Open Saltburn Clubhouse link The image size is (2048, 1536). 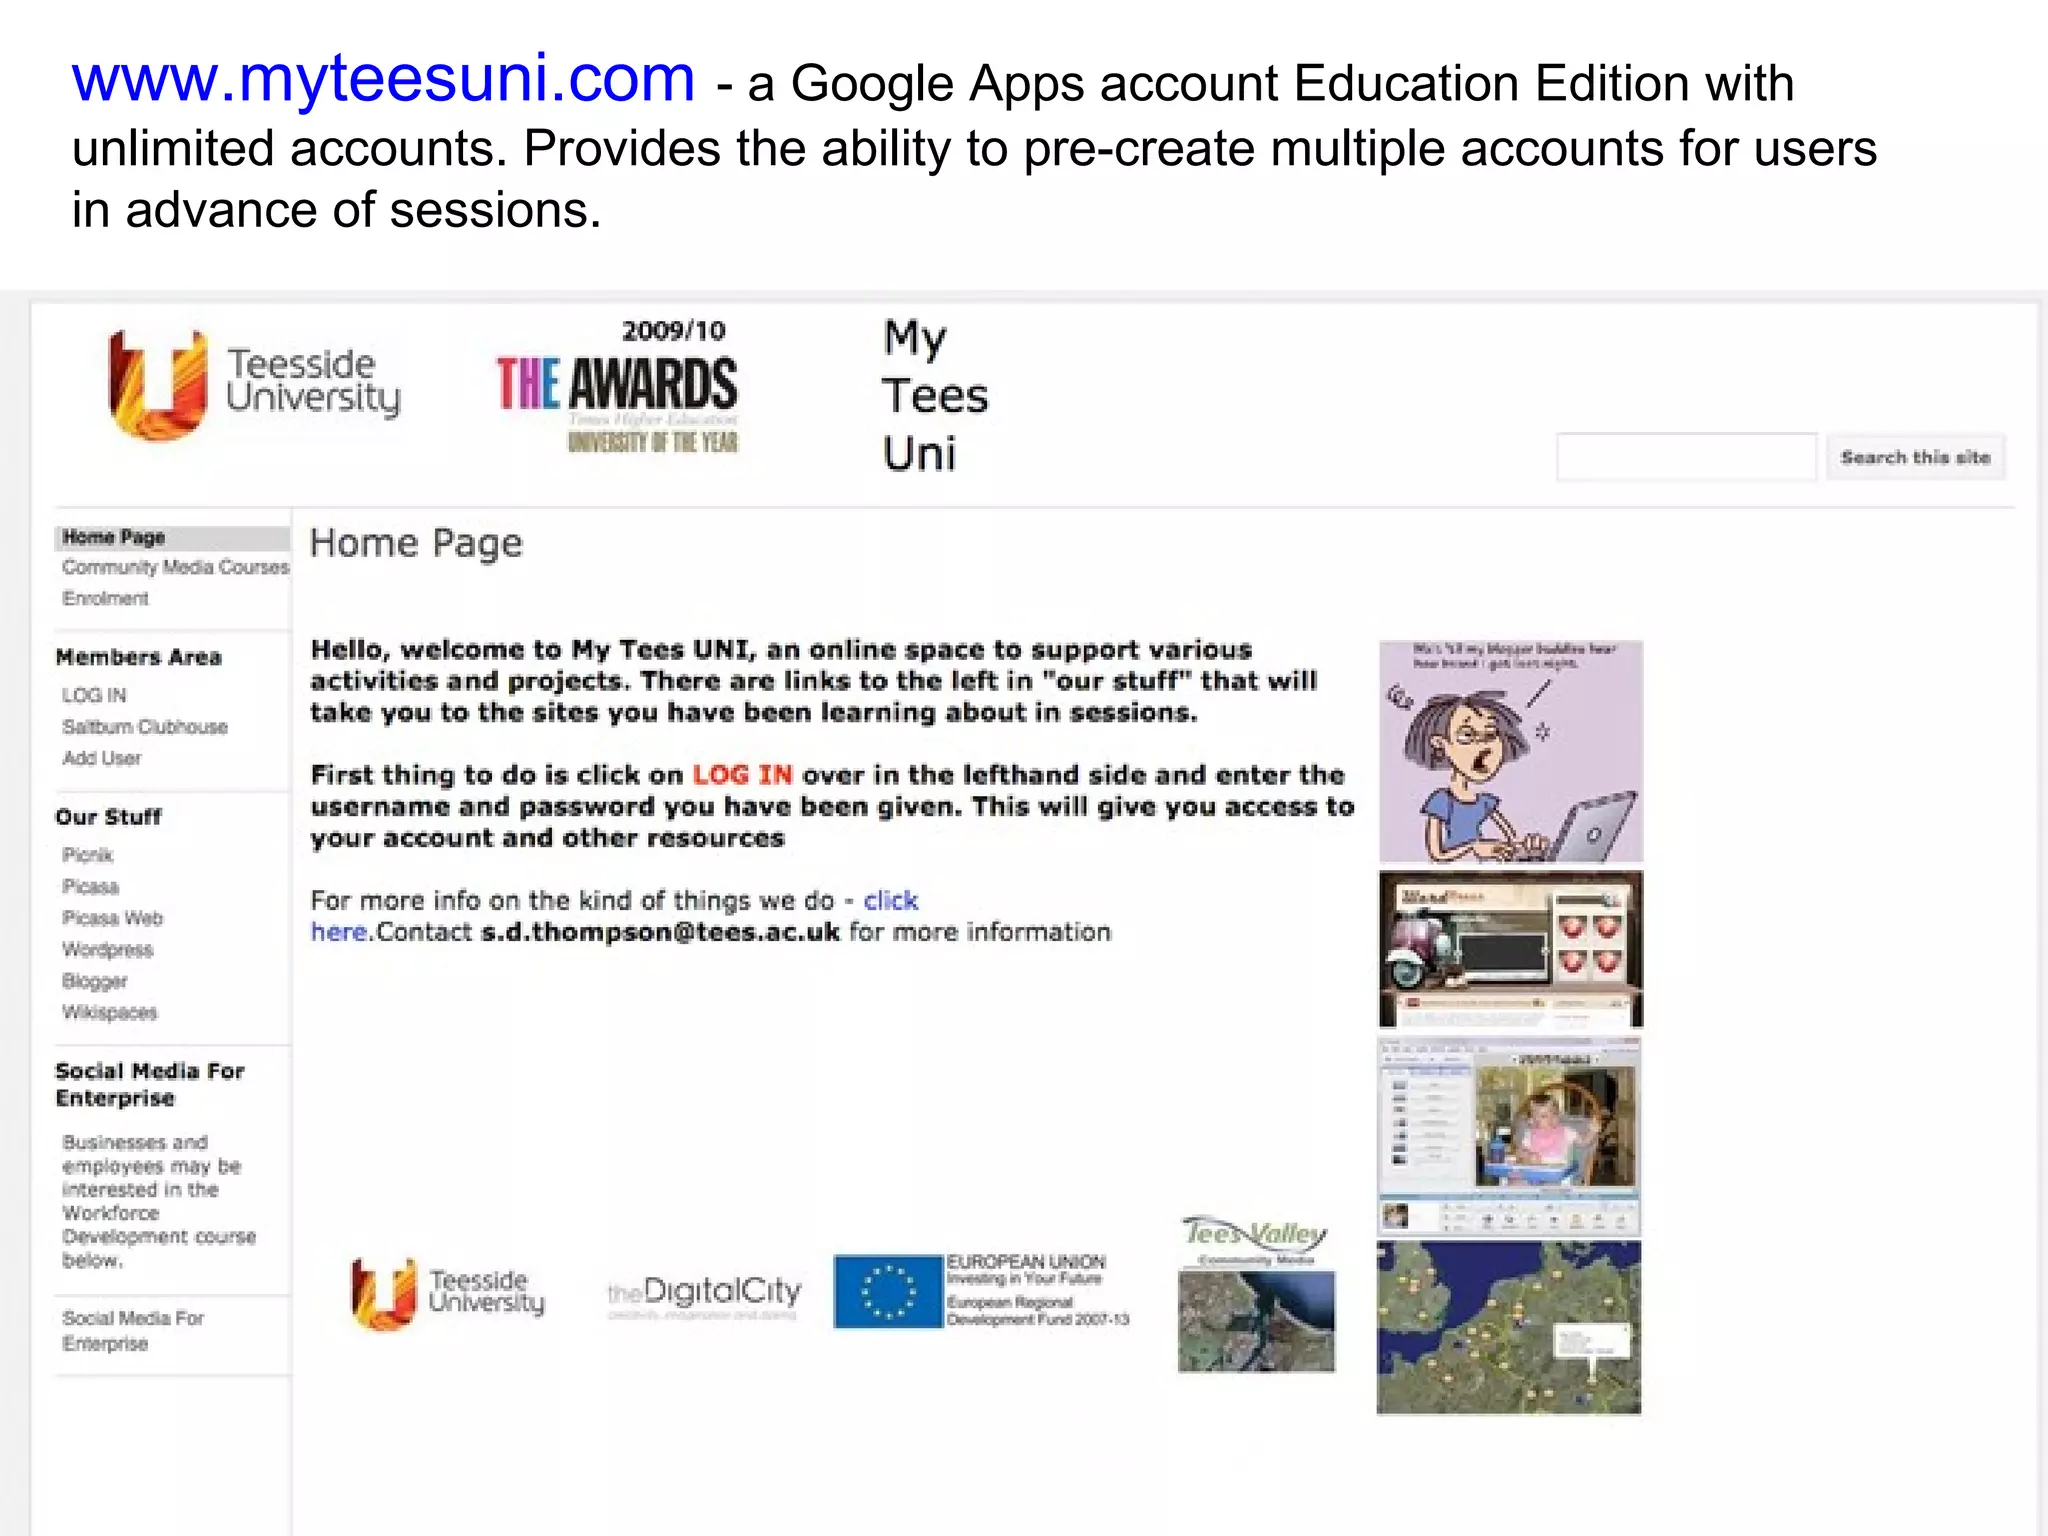tap(145, 727)
